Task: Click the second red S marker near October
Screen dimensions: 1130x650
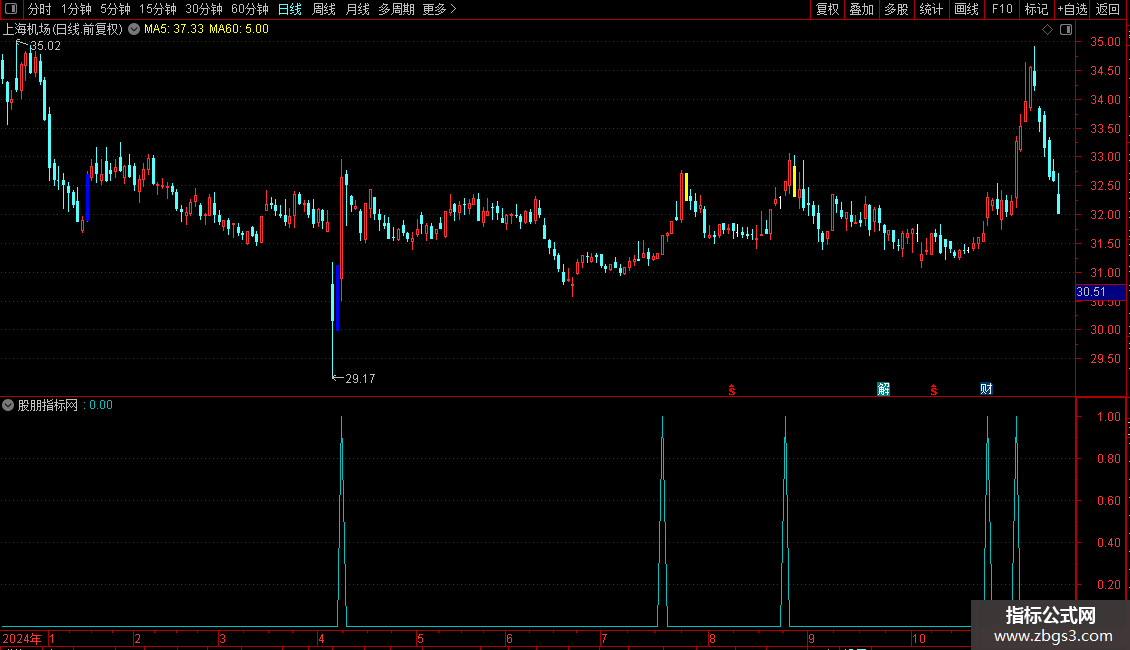Action: click(x=933, y=390)
